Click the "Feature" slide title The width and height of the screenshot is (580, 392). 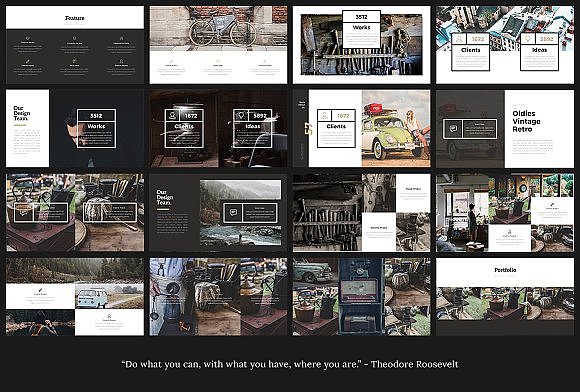pyautogui.click(x=75, y=18)
